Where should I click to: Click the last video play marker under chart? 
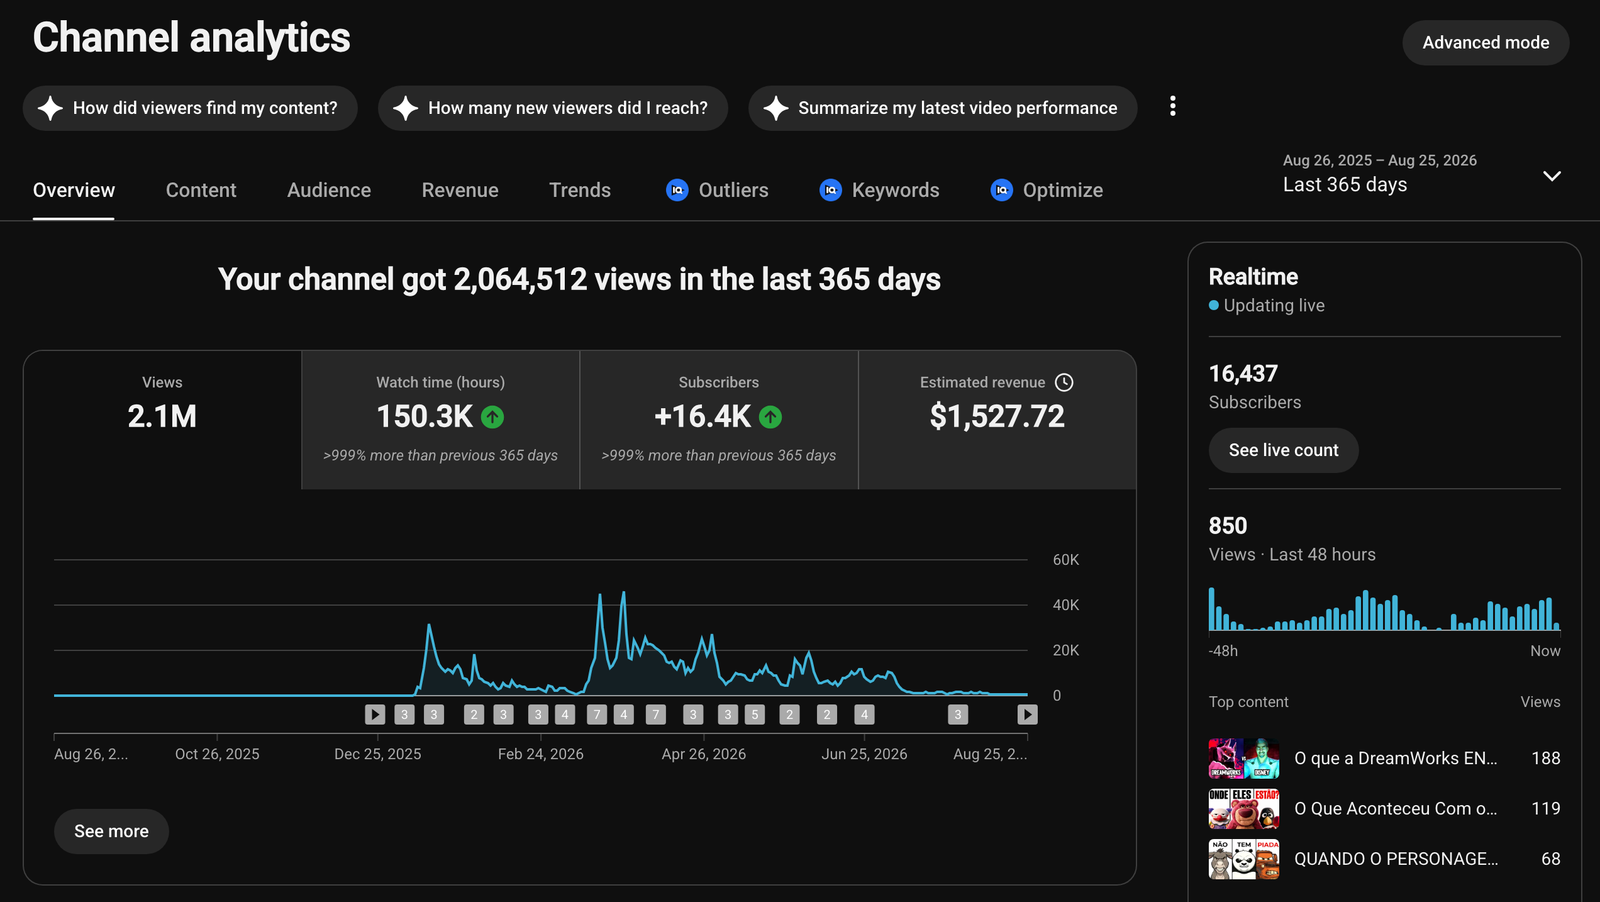click(1027, 714)
